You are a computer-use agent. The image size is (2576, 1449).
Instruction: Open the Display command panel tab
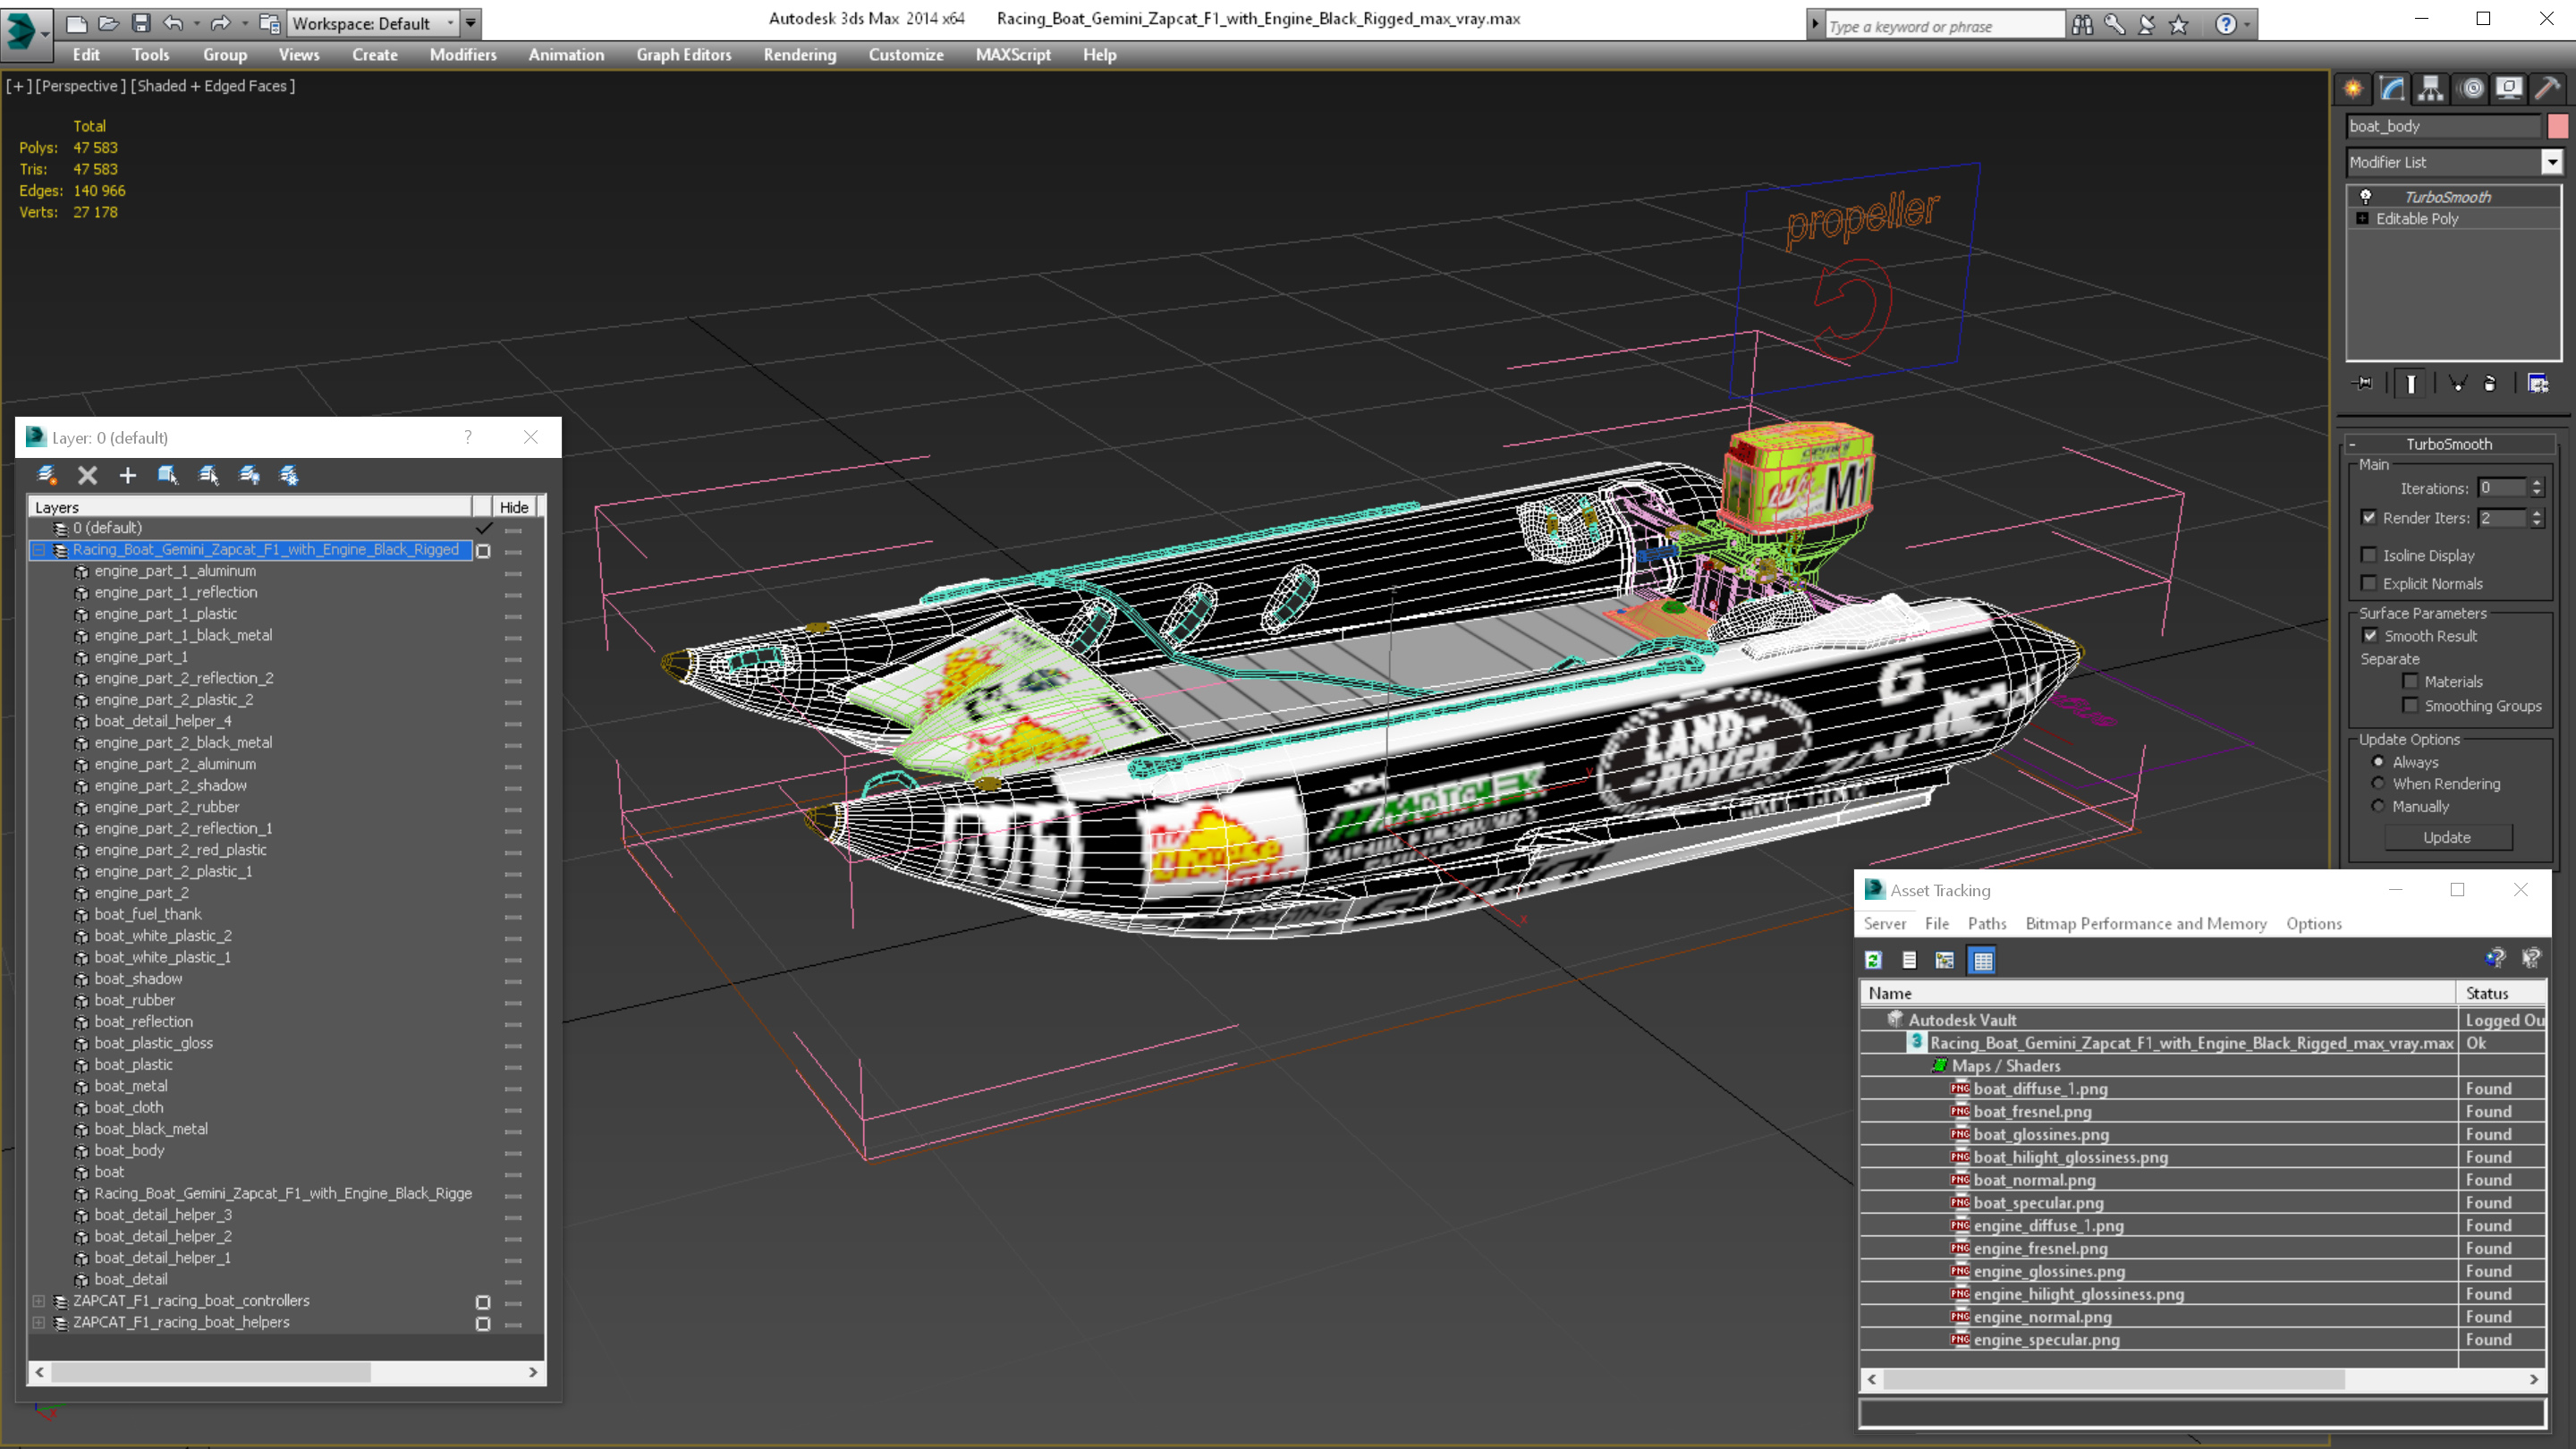(x=2509, y=89)
